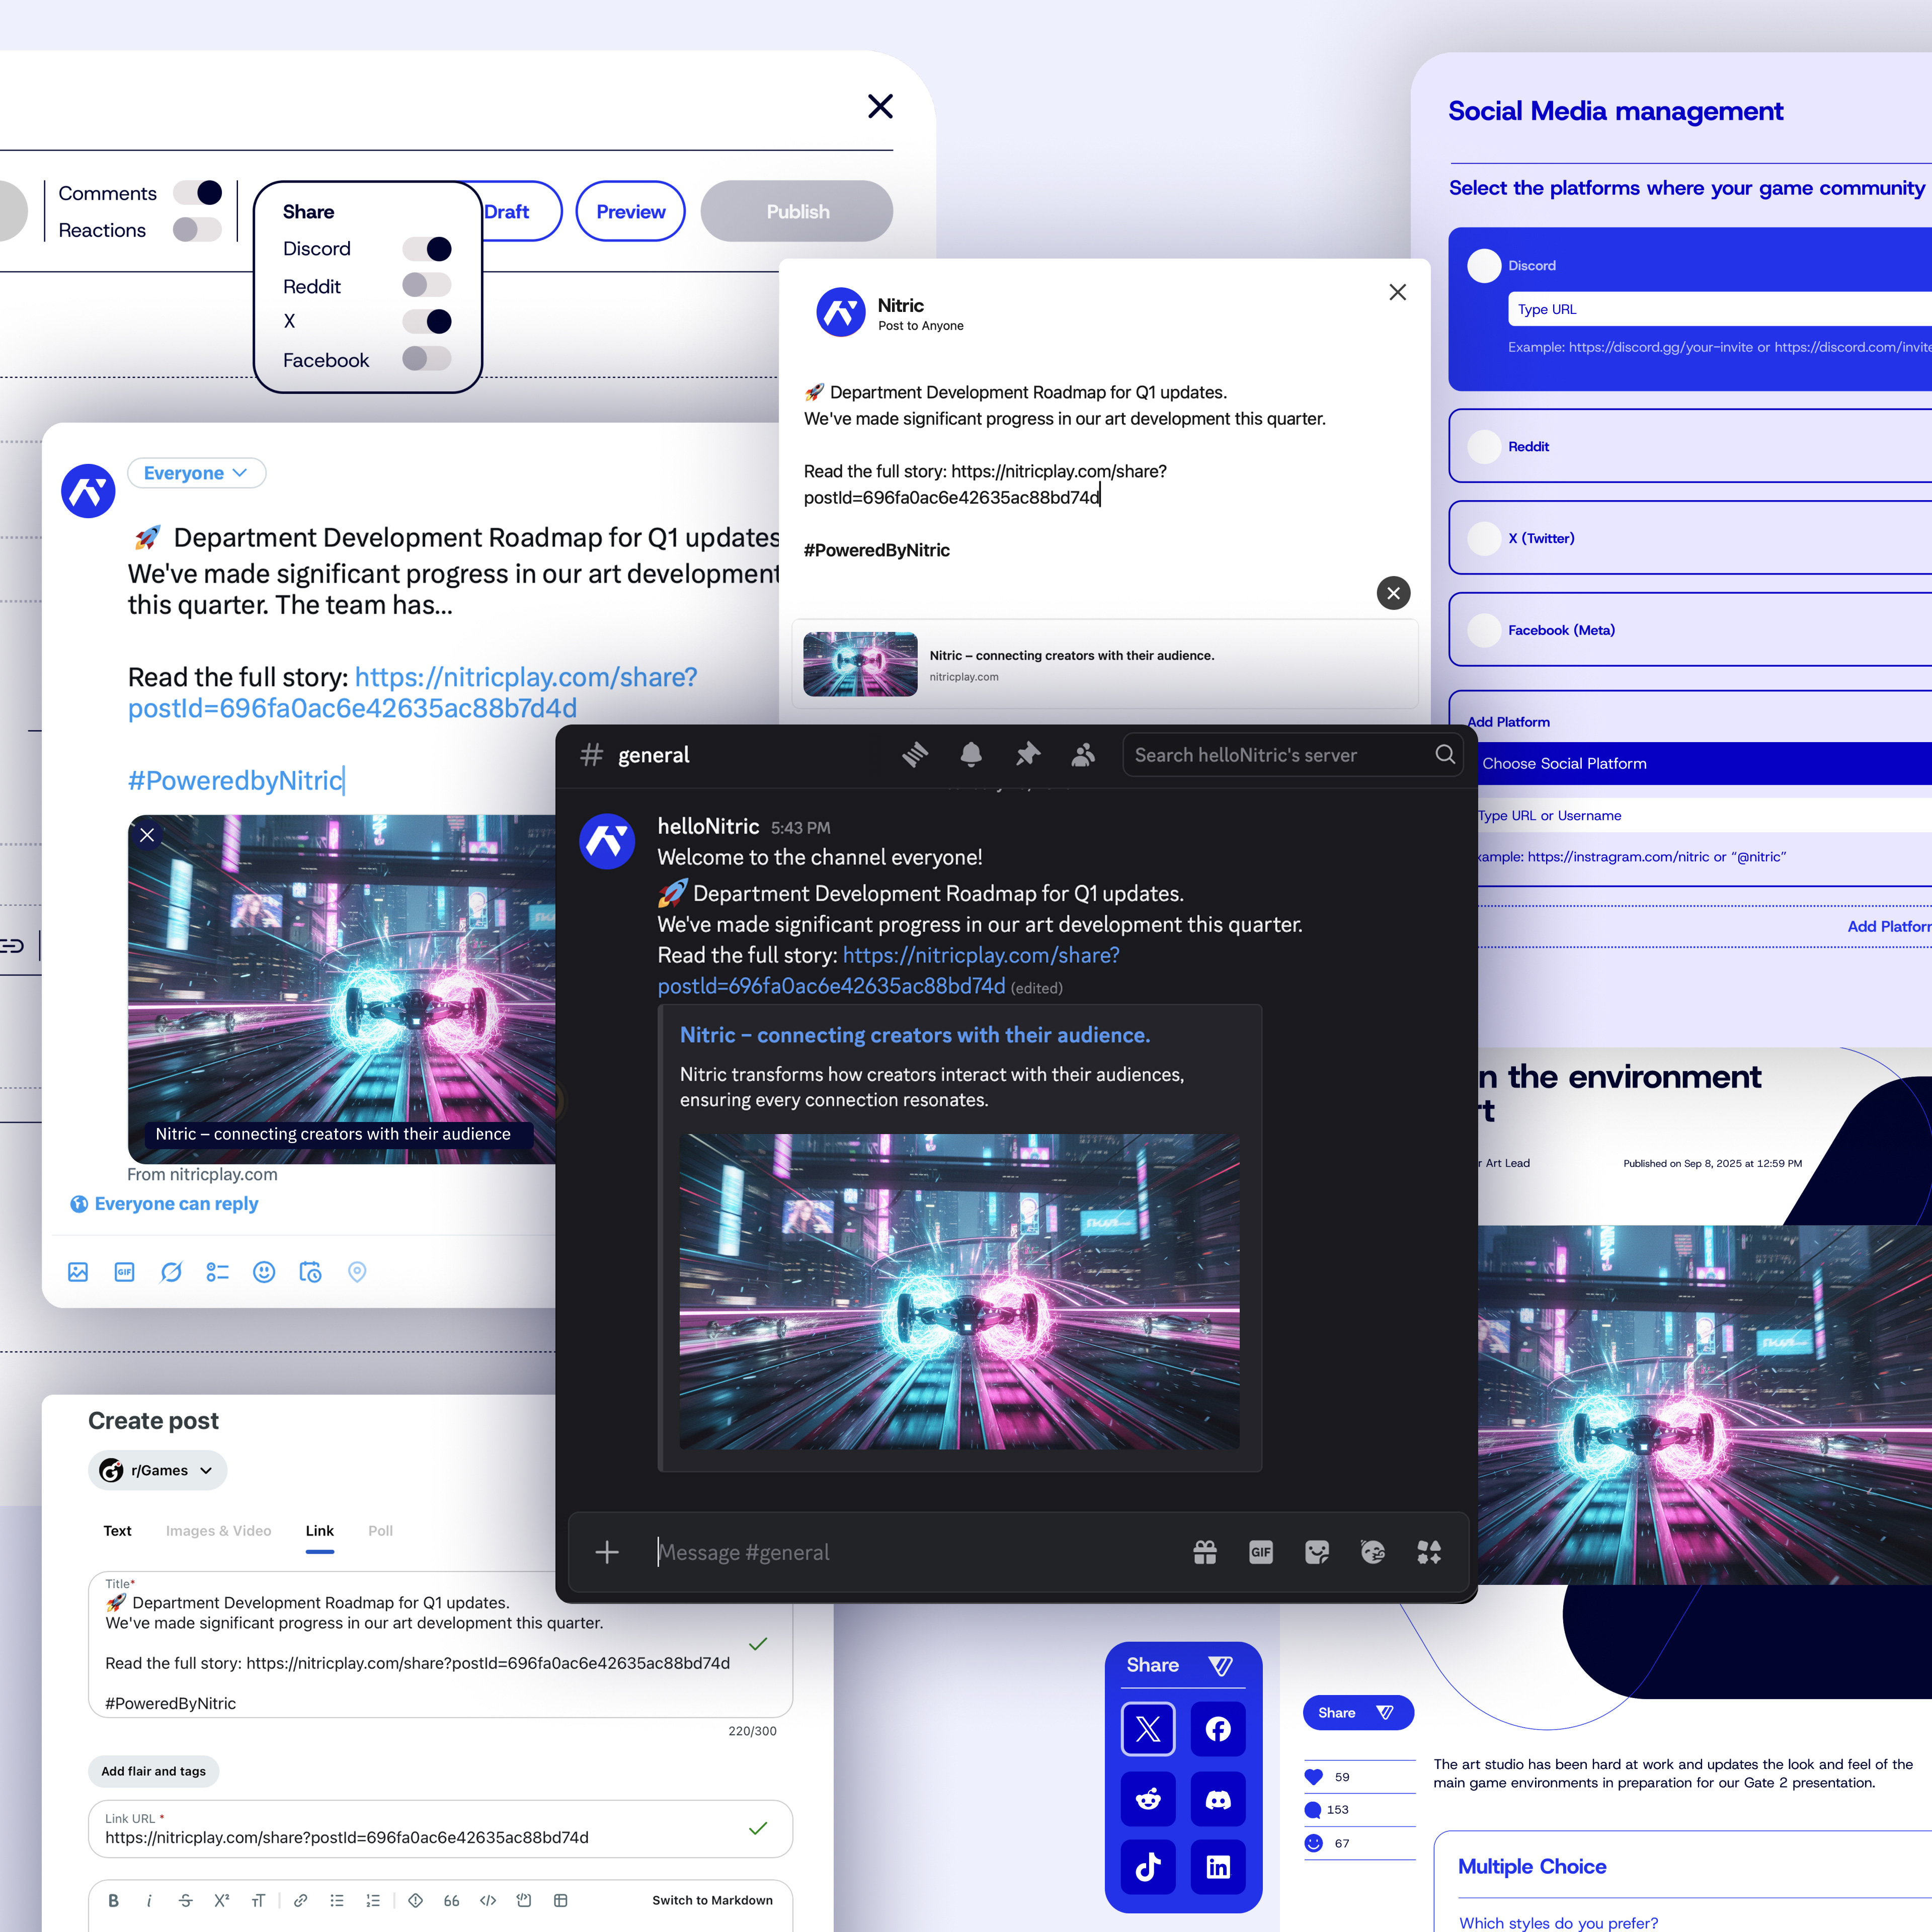Select the sticker icon in Discord chat
Screen dimensions: 1932x1932
tap(1316, 1552)
